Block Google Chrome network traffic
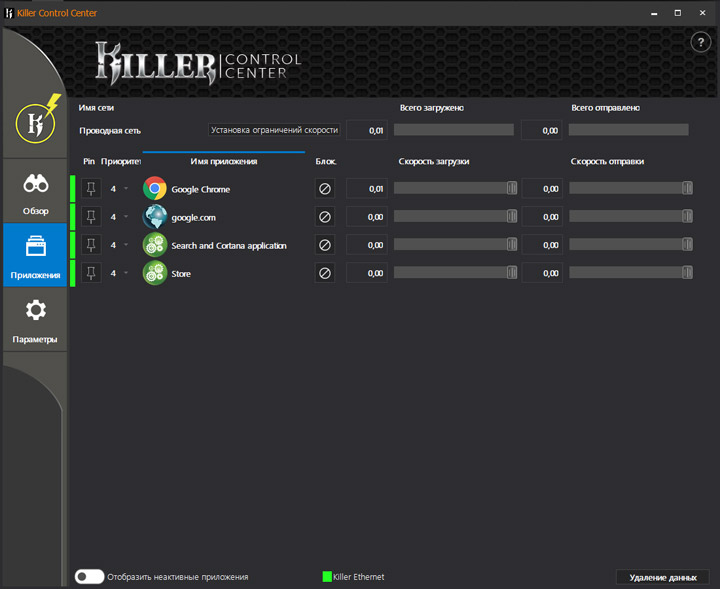720x589 pixels. coord(325,189)
